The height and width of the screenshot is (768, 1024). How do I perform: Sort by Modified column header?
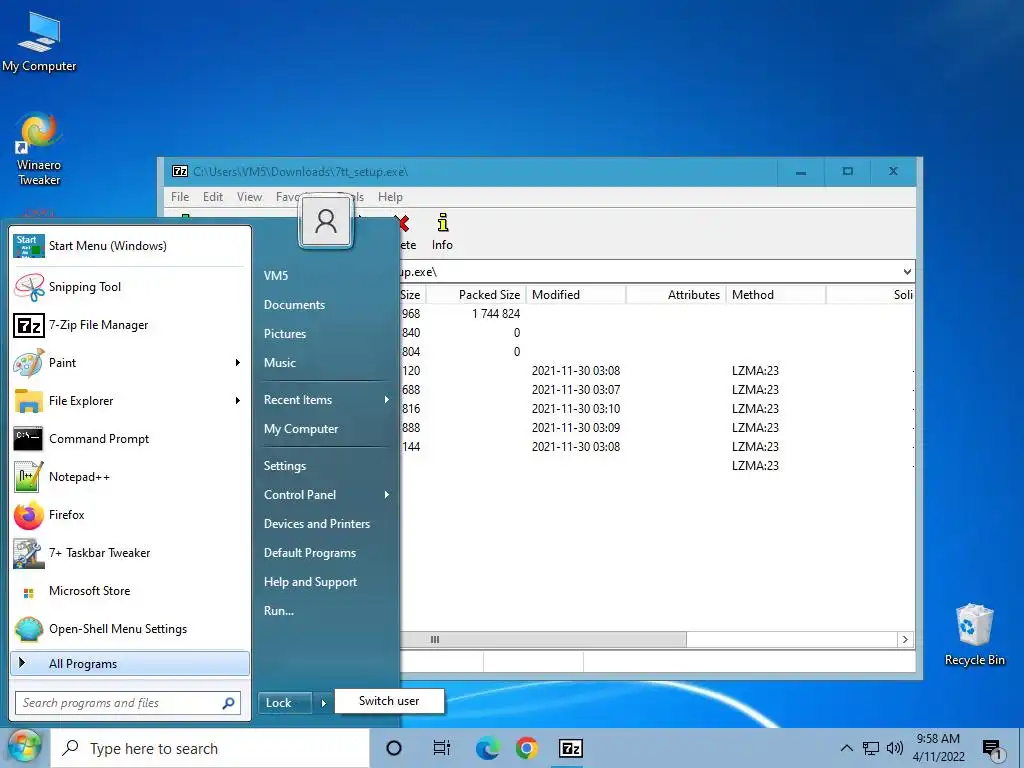576,295
